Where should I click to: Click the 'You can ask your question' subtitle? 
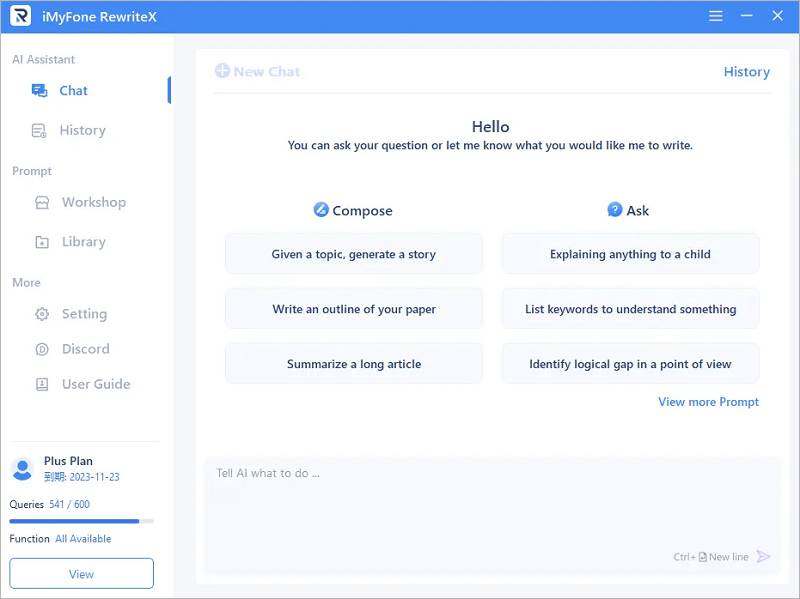coord(490,145)
